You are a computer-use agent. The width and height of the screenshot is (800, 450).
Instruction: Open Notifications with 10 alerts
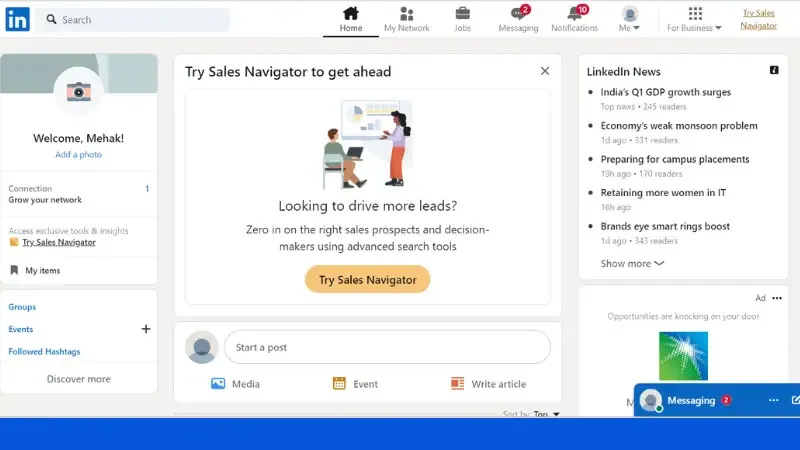coord(574,19)
